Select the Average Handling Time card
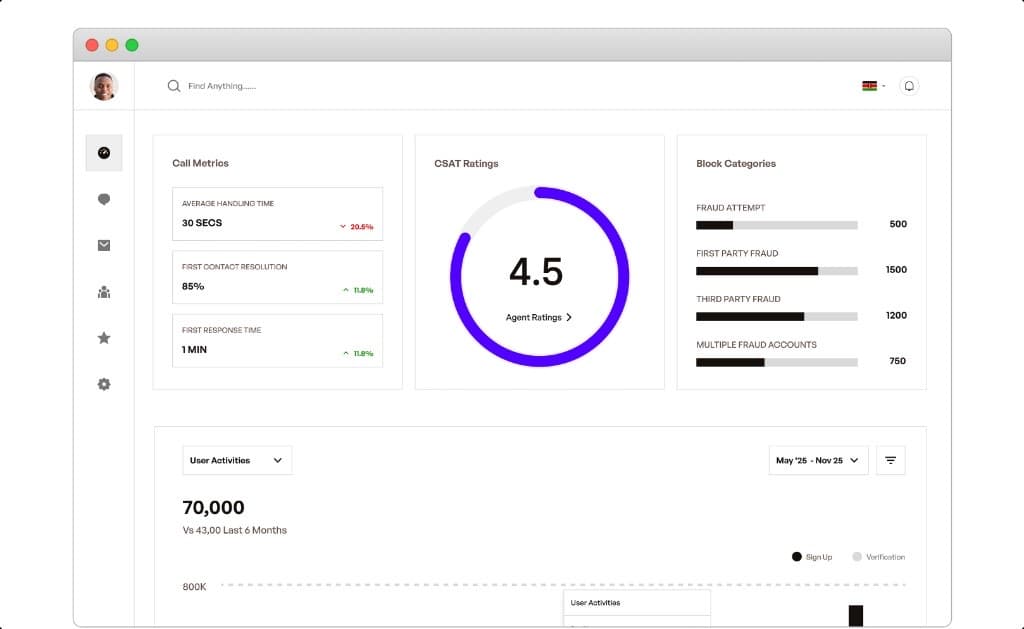 pyautogui.click(x=278, y=214)
